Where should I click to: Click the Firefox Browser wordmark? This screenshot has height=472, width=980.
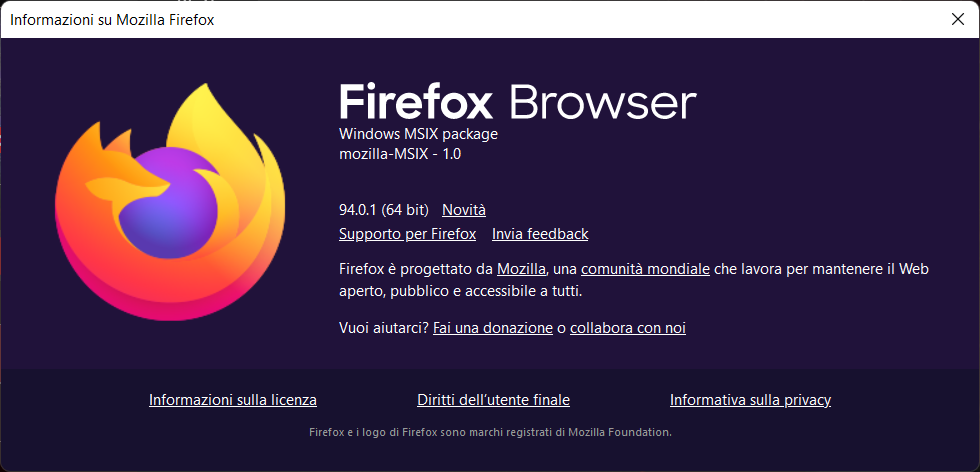point(518,102)
